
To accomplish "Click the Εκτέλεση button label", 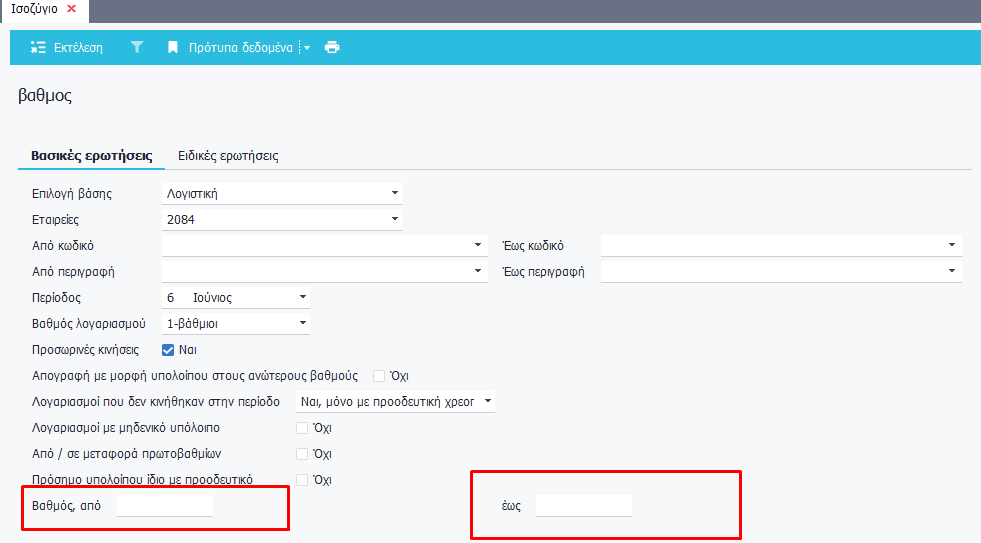I will point(78,47).
